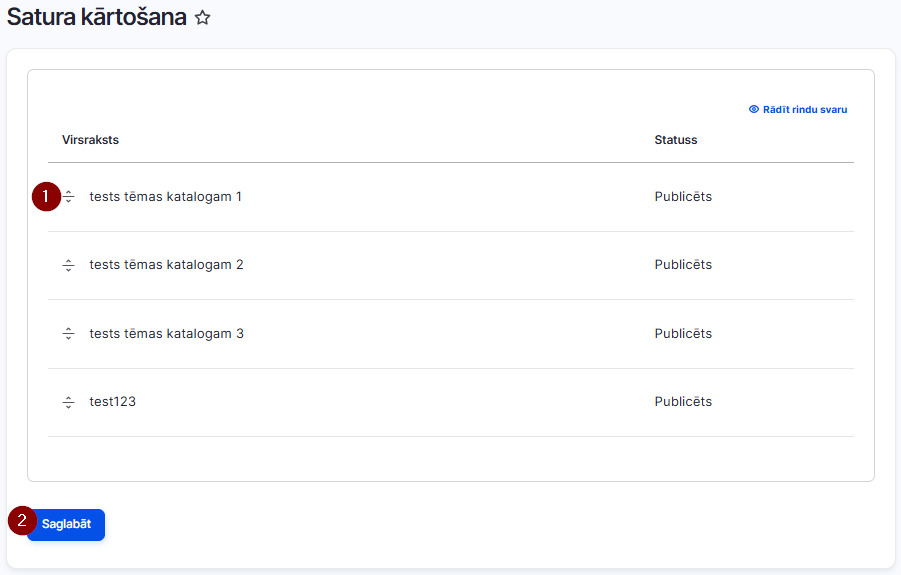Click the eye icon beside Rādīt rindu svaru
Image resolution: width=901 pixels, height=575 pixels.
click(x=754, y=109)
